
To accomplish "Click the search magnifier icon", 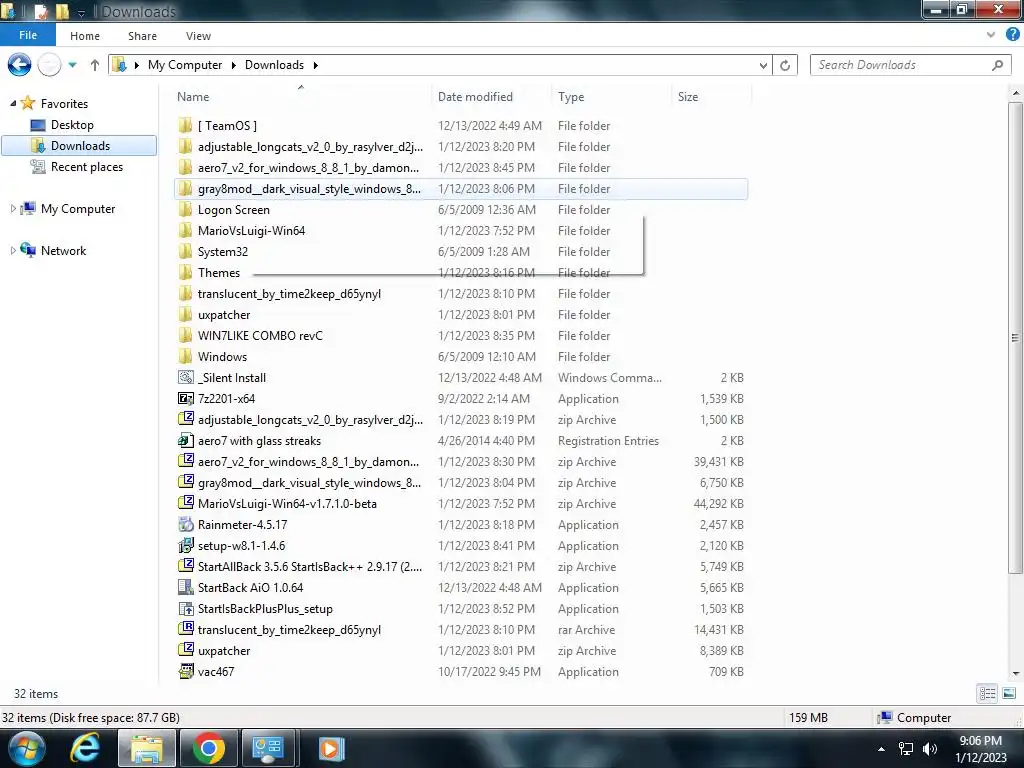I will click(x=997, y=65).
